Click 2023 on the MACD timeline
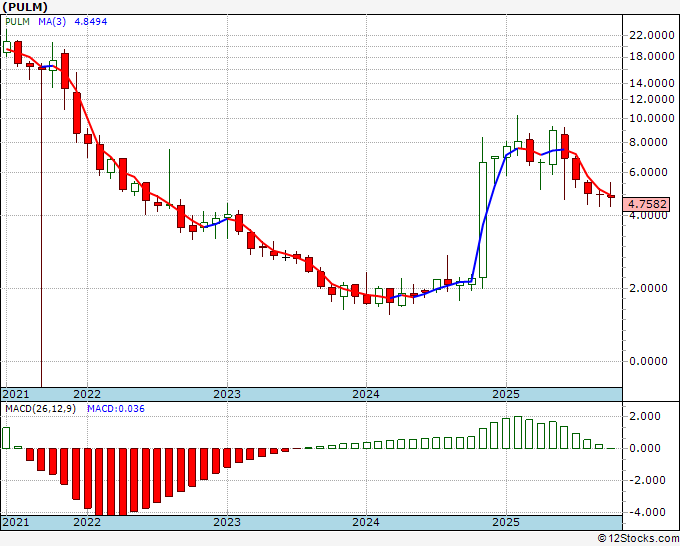This screenshot has height=546, width=680. click(x=227, y=522)
